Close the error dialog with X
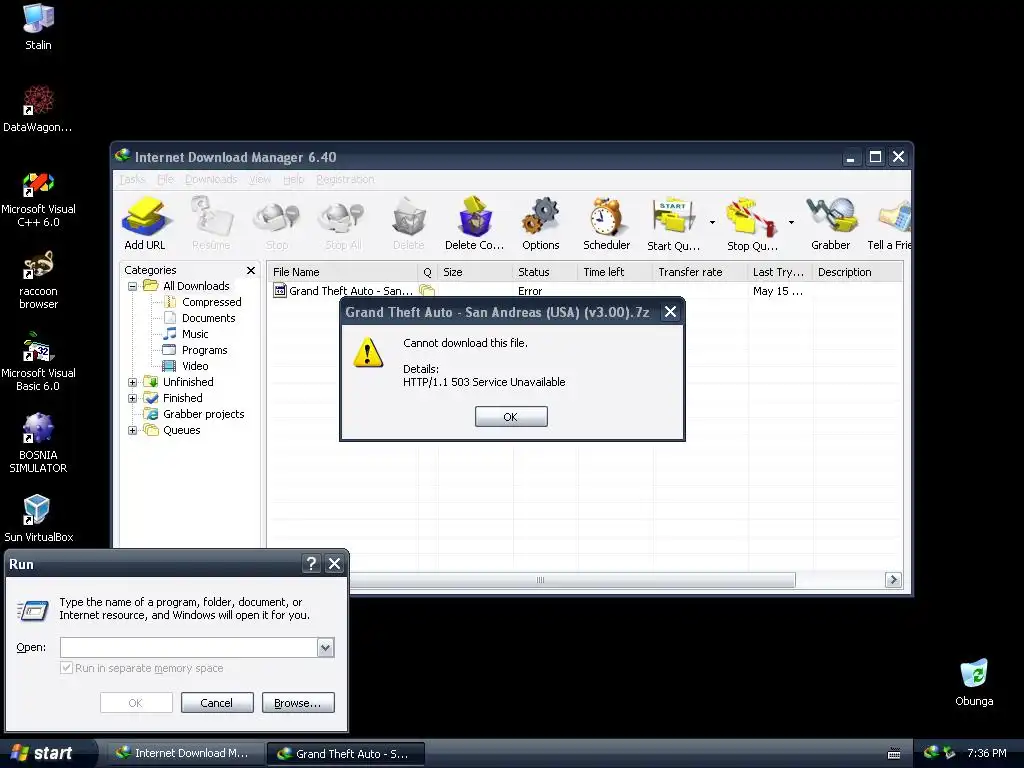 coord(670,312)
